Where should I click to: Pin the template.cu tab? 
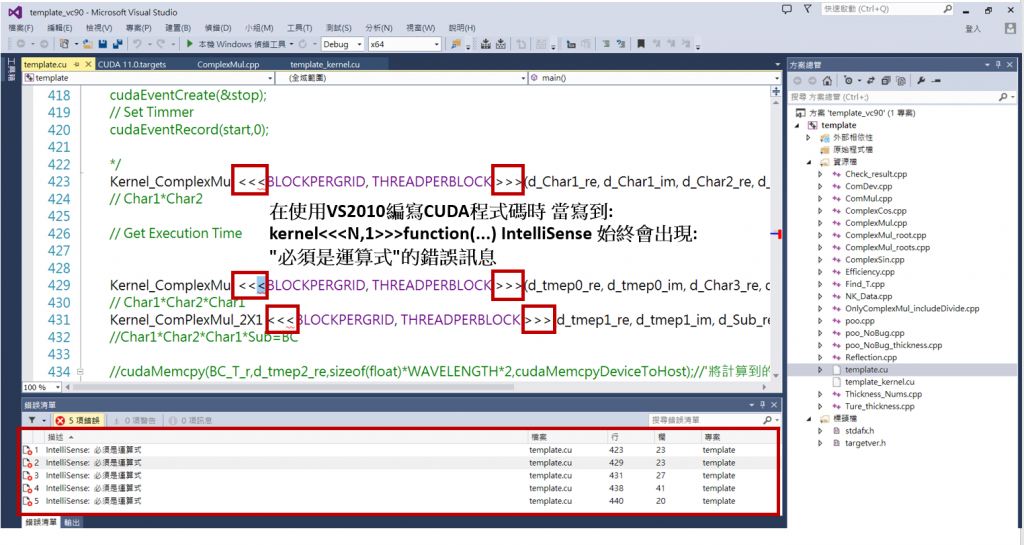76,64
